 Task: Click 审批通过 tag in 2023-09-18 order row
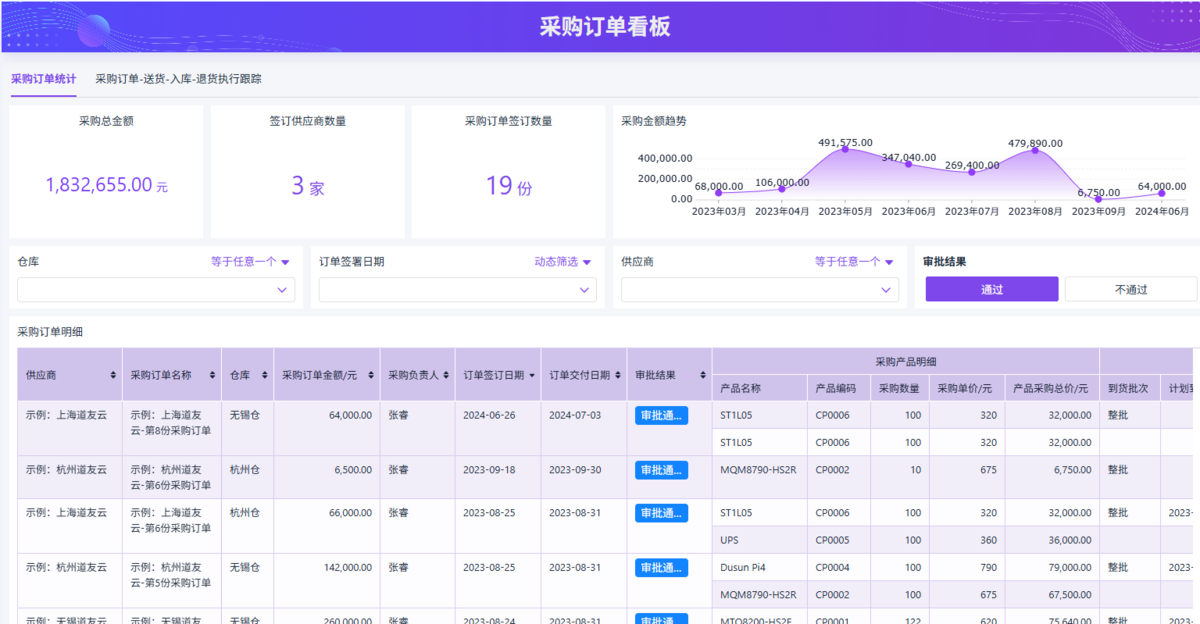[x=661, y=470]
